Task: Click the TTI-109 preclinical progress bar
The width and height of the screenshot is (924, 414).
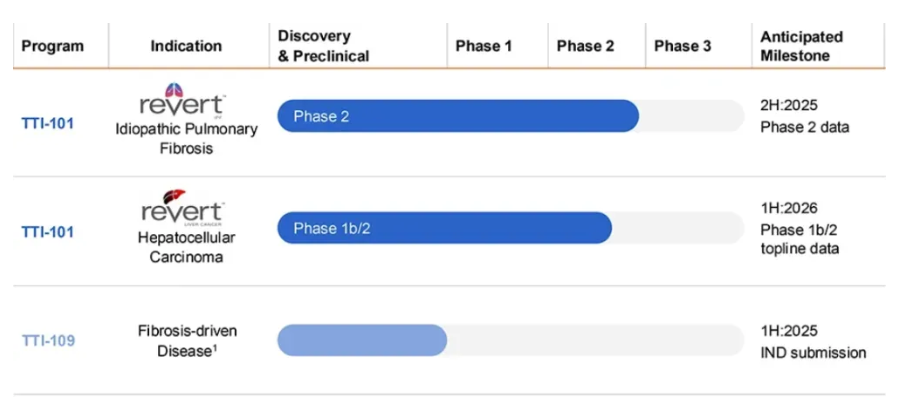Action: [362, 340]
